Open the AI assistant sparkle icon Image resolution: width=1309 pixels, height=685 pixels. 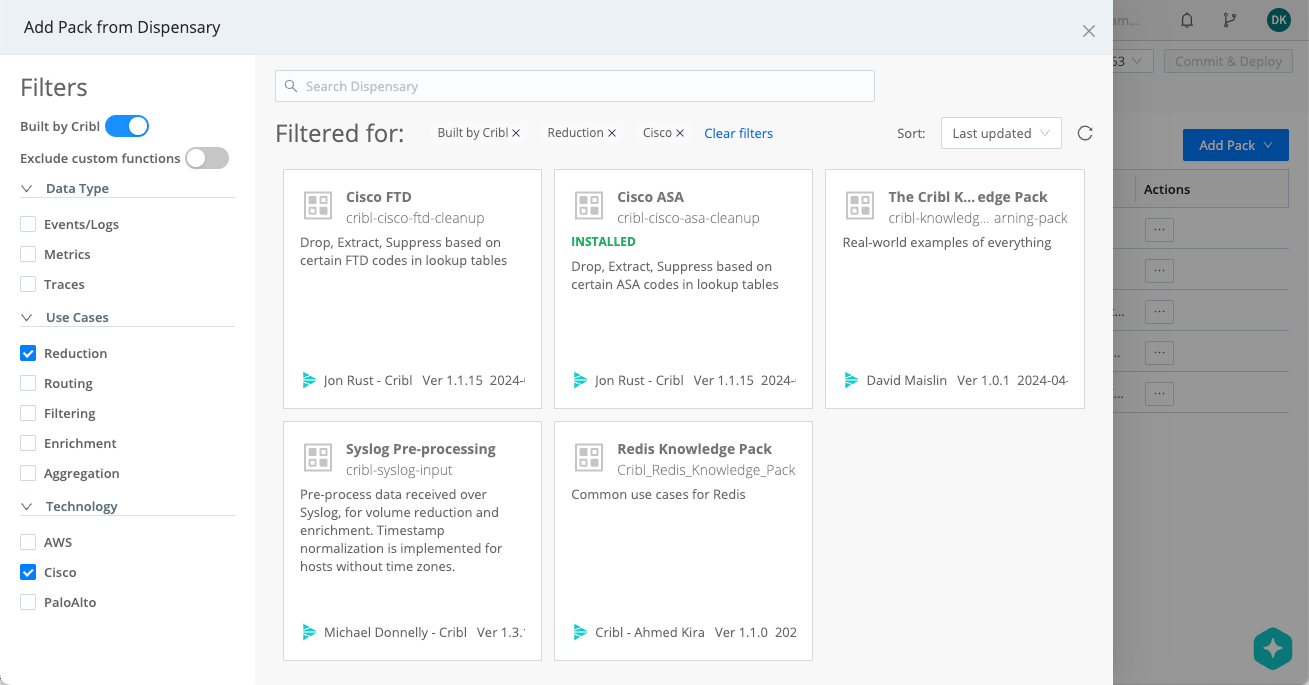pyautogui.click(x=1272, y=648)
